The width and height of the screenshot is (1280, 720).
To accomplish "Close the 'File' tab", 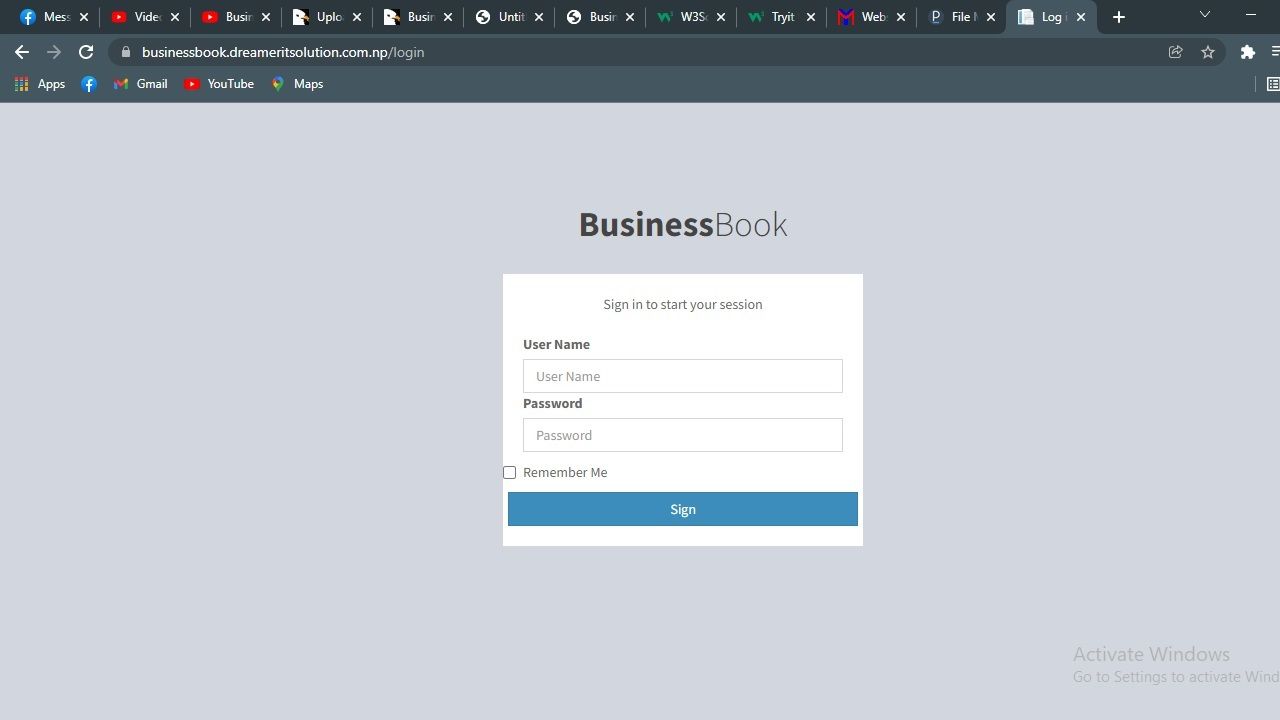I will [x=991, y=17].
